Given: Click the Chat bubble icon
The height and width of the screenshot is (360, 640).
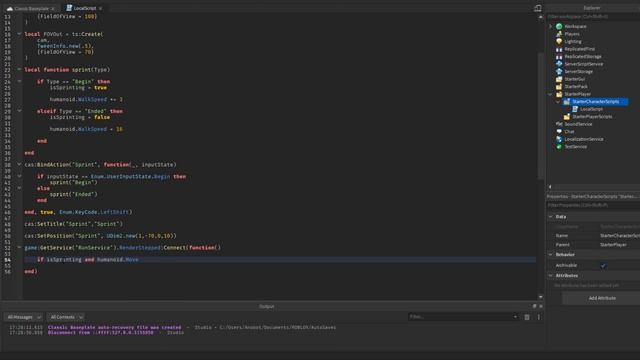Looking at the screenshot, I should [x=559, y=131].
